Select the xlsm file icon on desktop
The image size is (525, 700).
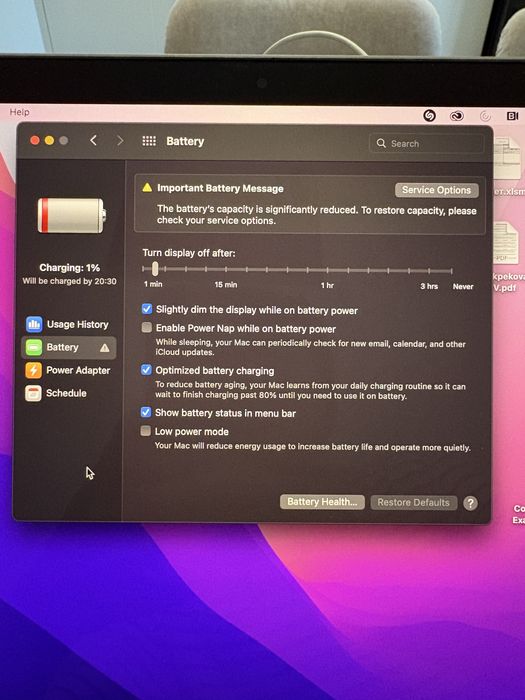tap(507, 158)
